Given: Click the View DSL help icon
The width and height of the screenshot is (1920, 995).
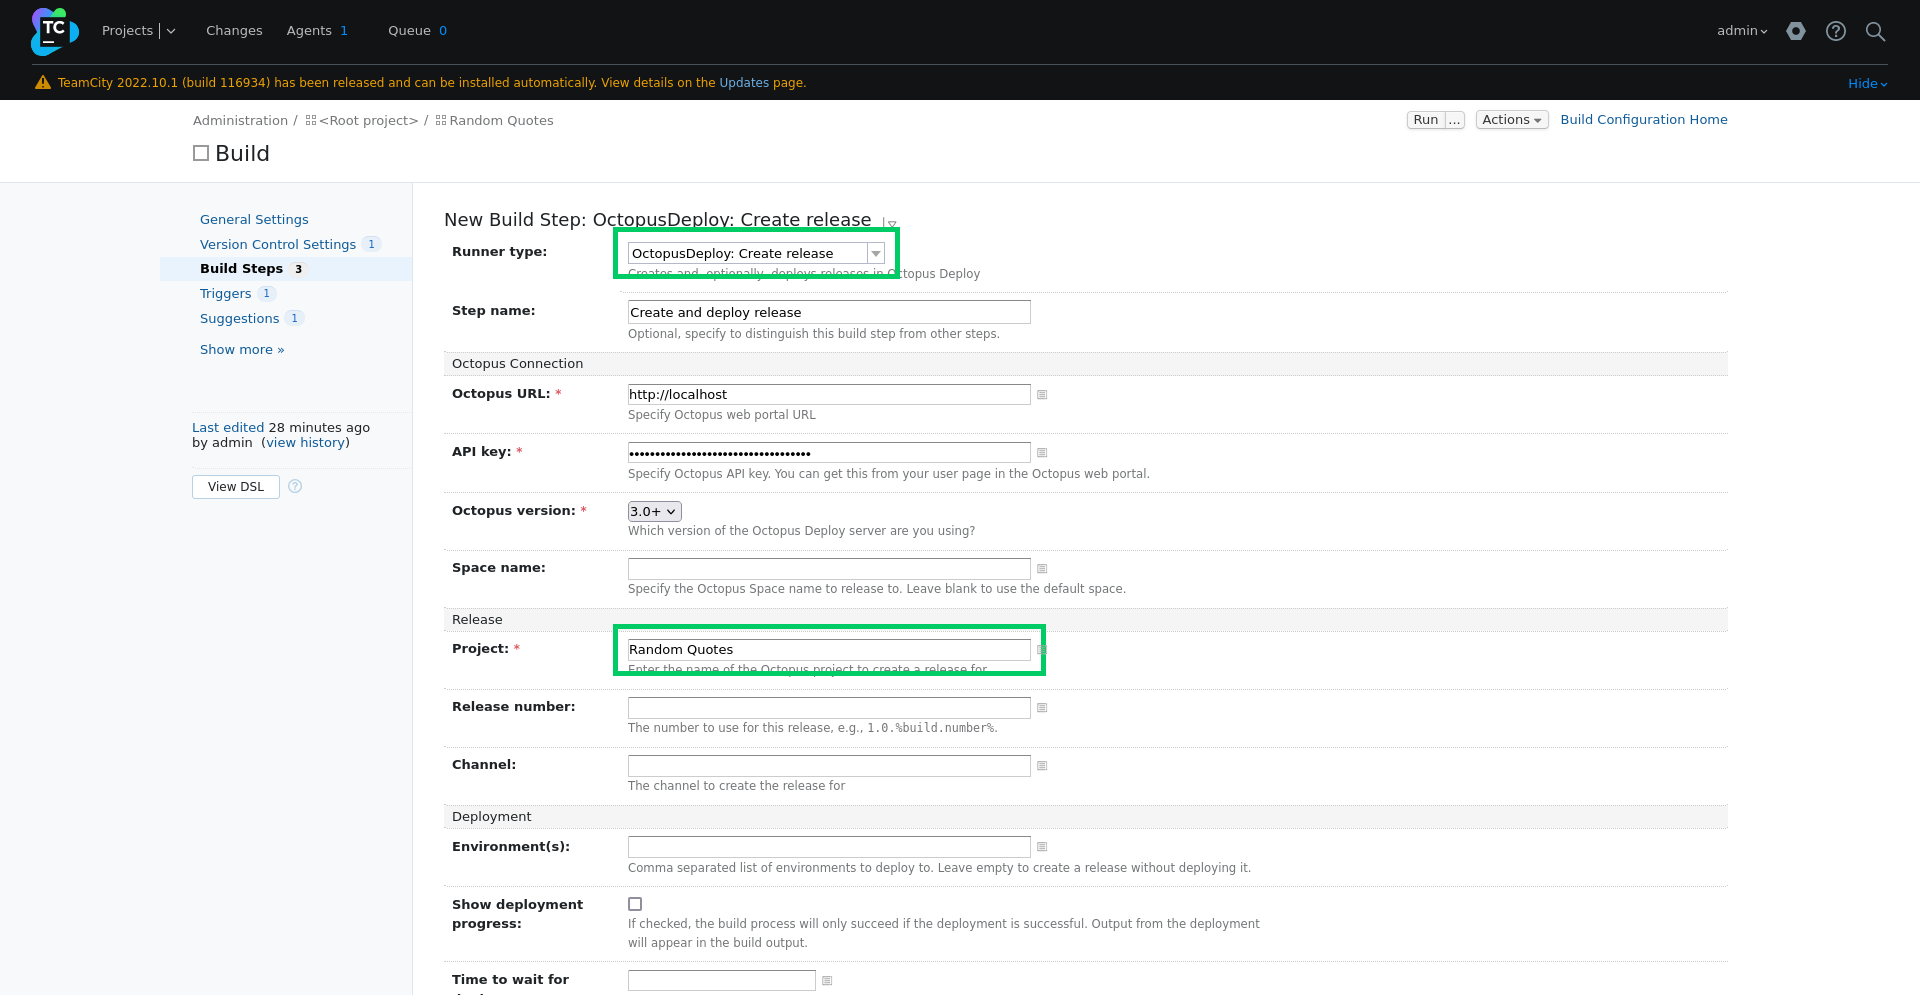Looking at the screenshot, I should (295, 486).
